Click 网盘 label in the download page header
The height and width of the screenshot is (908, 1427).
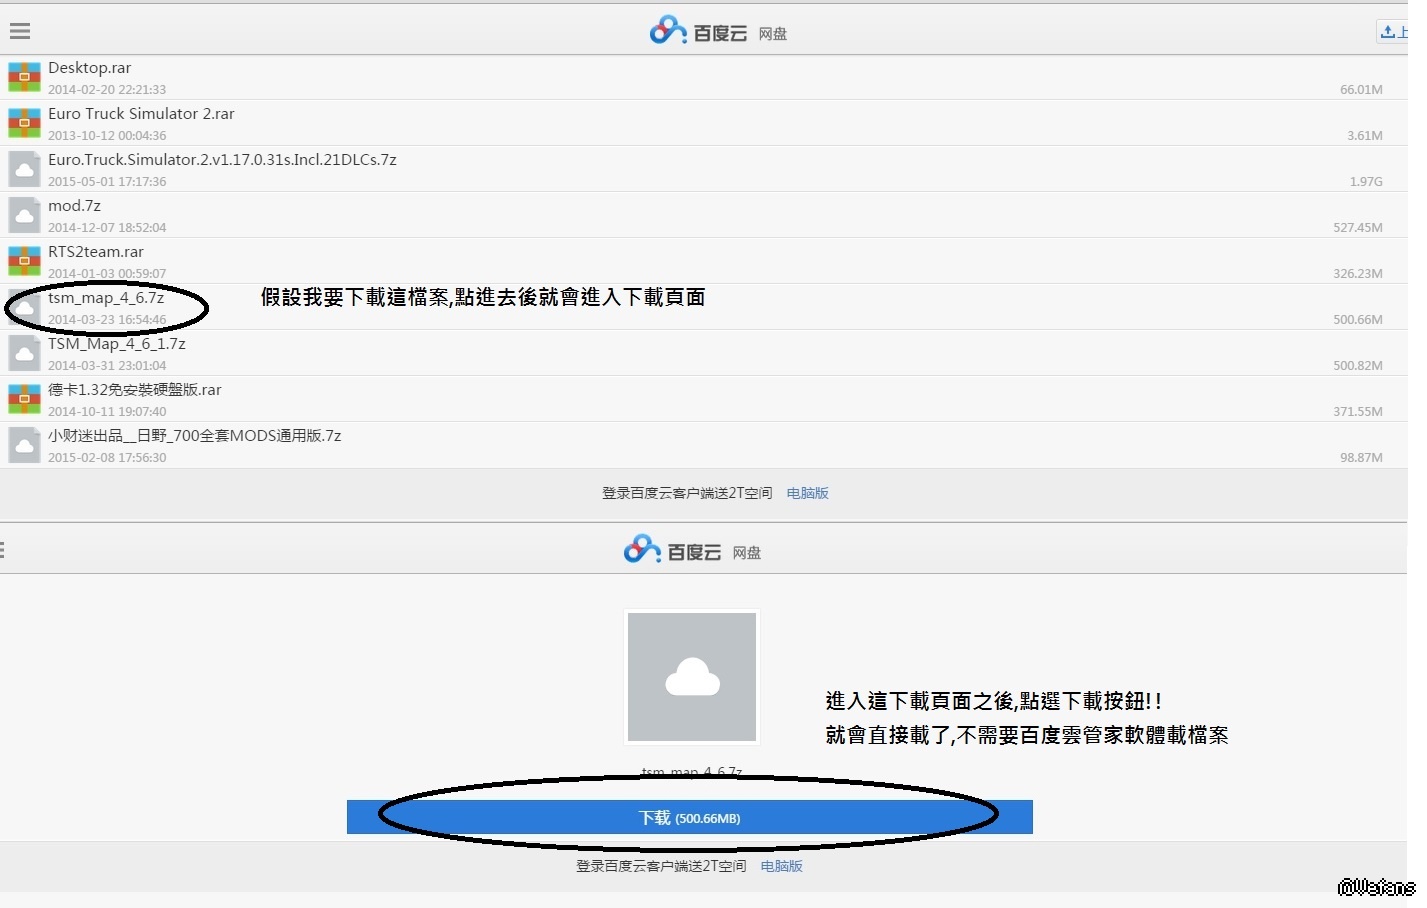746,553
